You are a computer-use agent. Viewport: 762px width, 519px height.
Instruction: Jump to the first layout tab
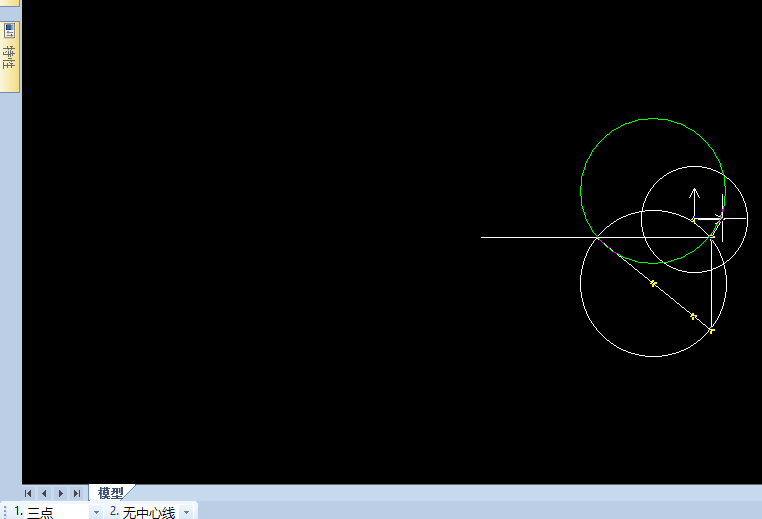tap(28, 493)
